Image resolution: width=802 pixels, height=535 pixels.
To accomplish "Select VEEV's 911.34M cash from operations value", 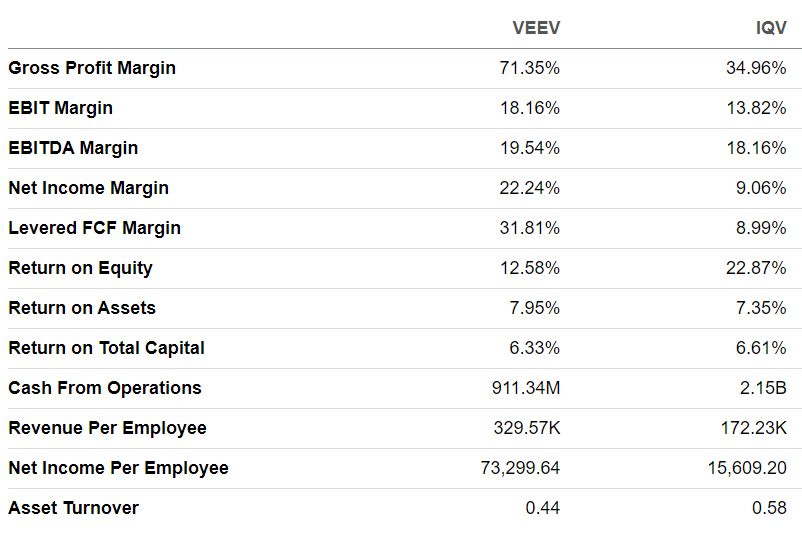I will (522, 388).
